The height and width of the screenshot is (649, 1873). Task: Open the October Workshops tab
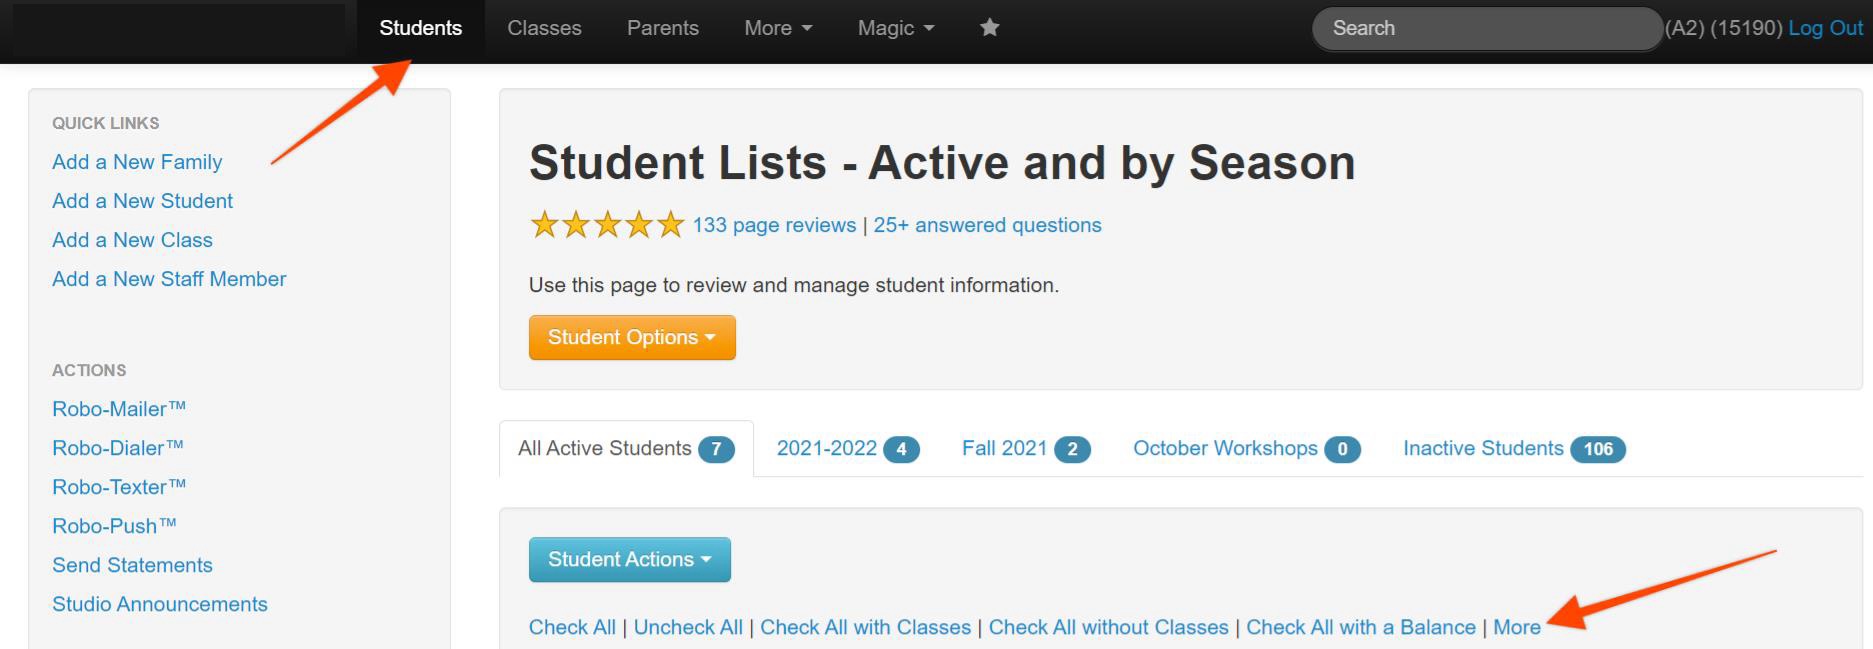(x=1245, y=449)
